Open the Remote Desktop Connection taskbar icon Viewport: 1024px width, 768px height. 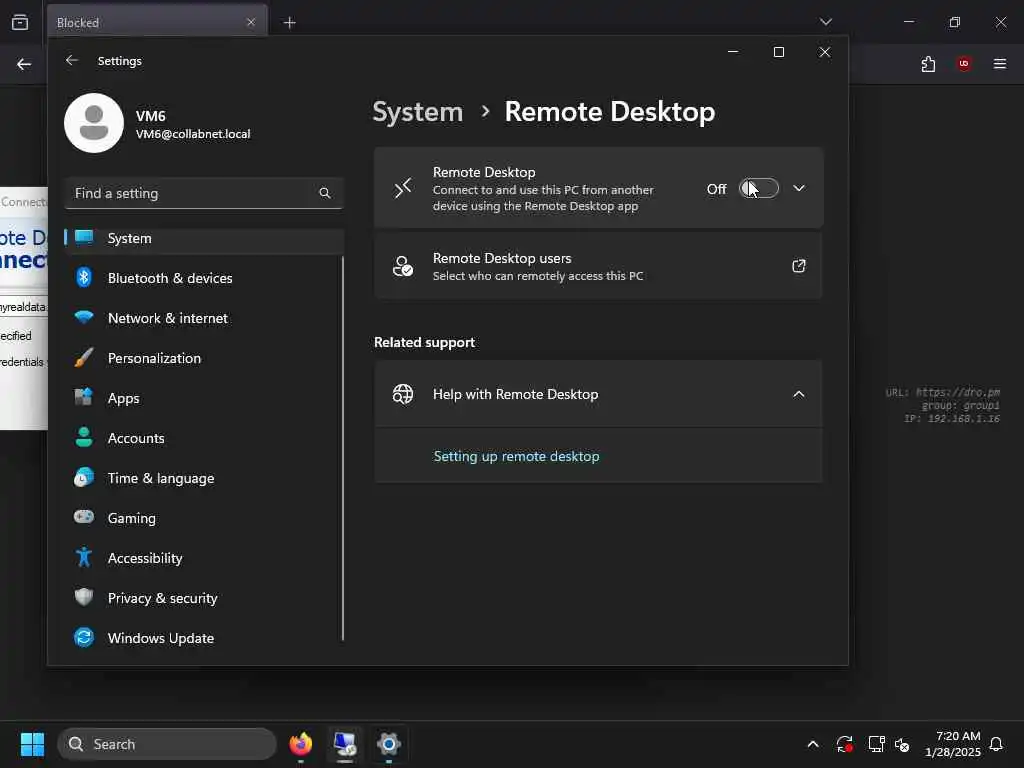[x=345, y=744]
